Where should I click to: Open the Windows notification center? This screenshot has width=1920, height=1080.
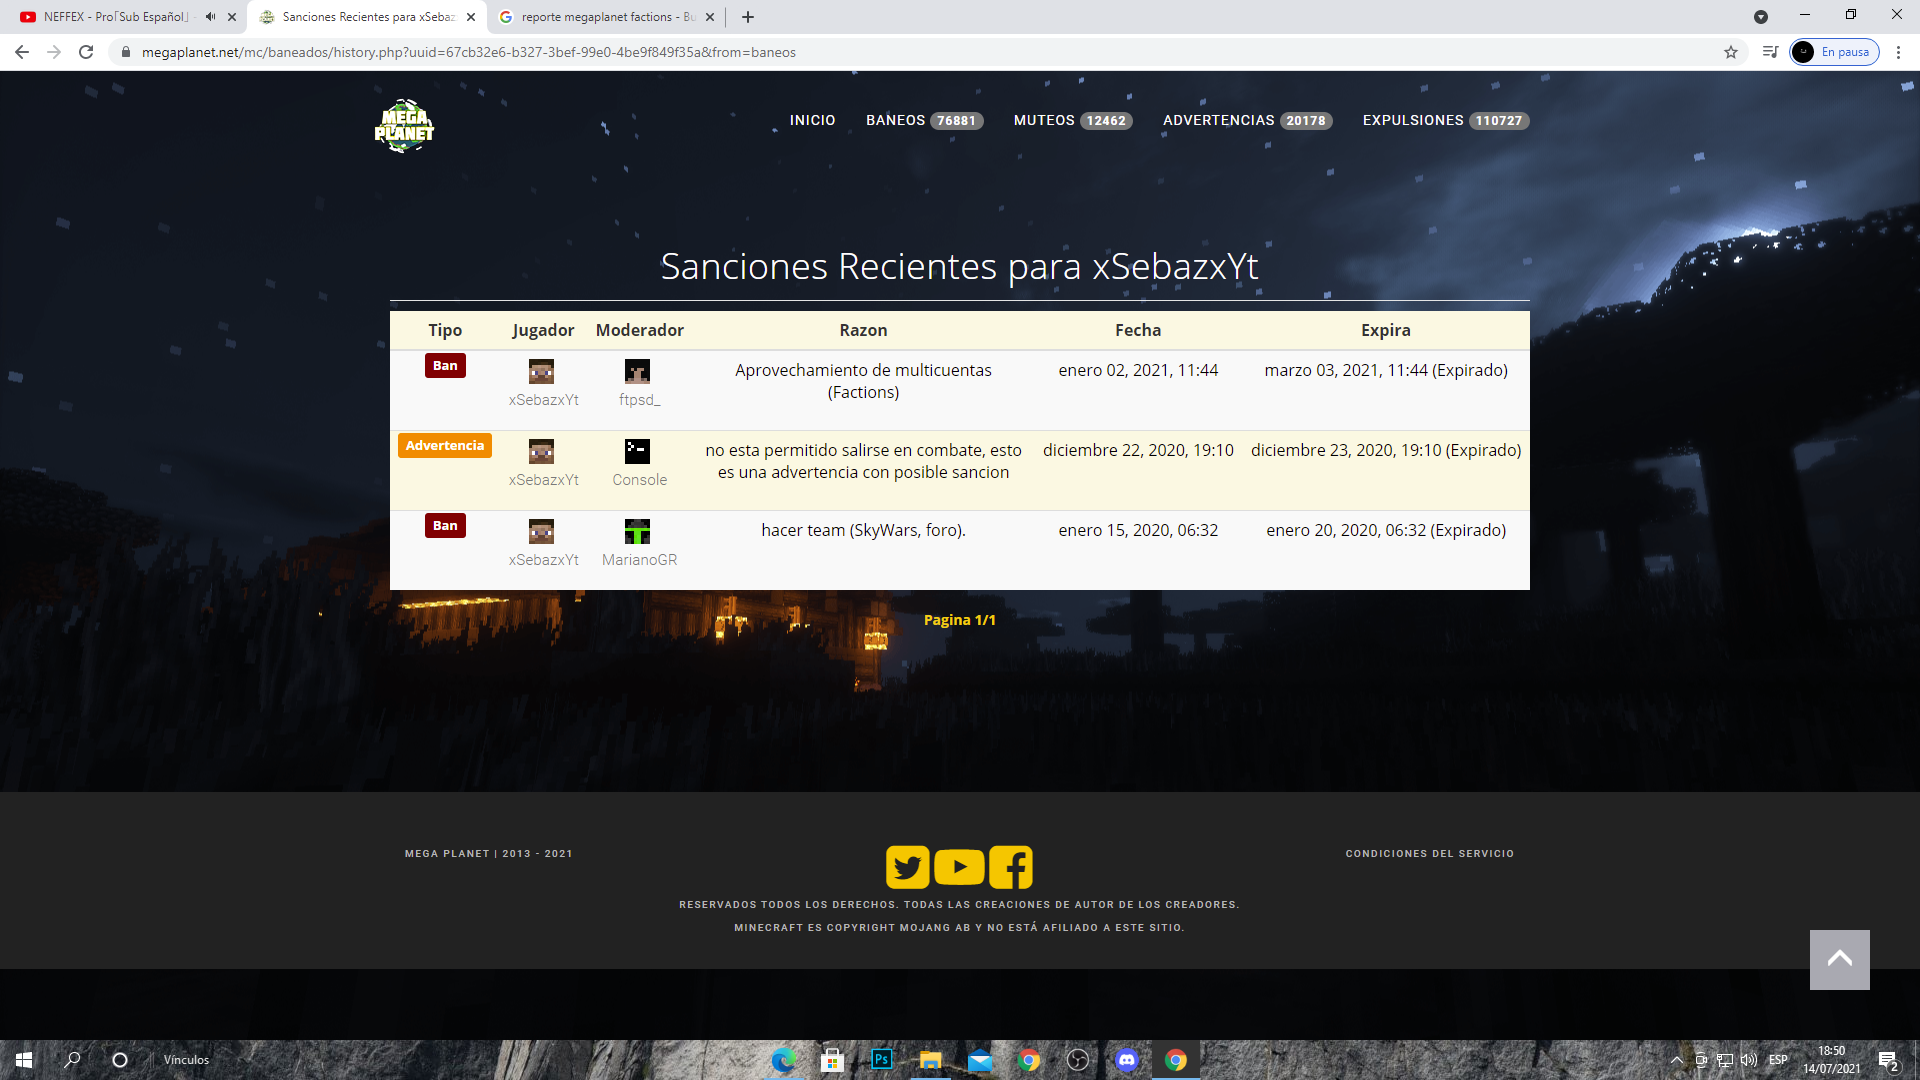click(1888, 1060)
